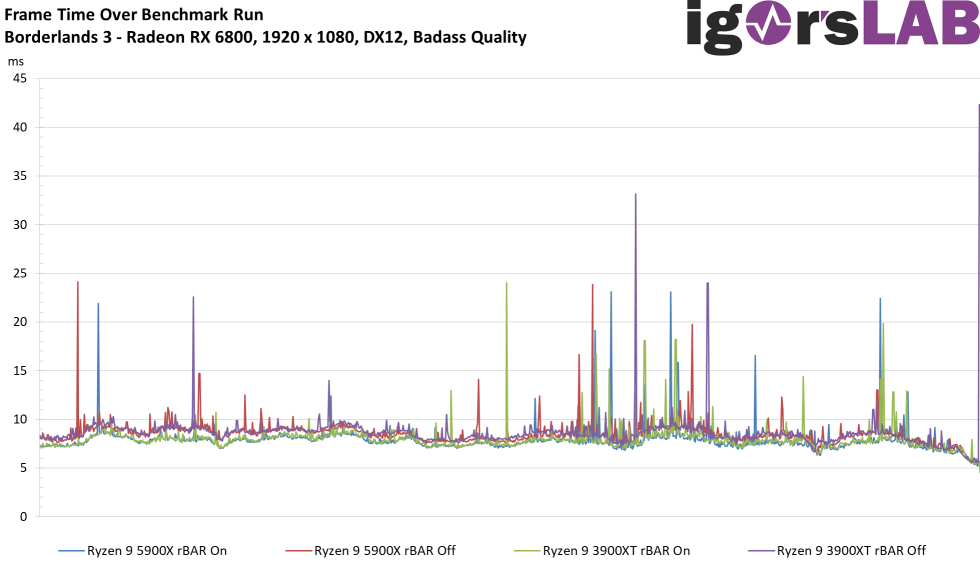Click the 5 y-axis label
This screenshot has height=583, width=980.
pyautogui.click(x=24, y=468)
